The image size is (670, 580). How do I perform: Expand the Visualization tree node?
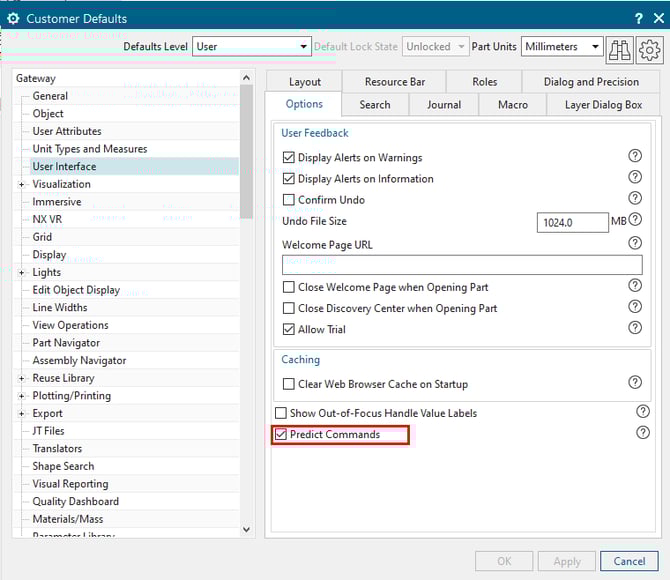click(x=21, y=184)
